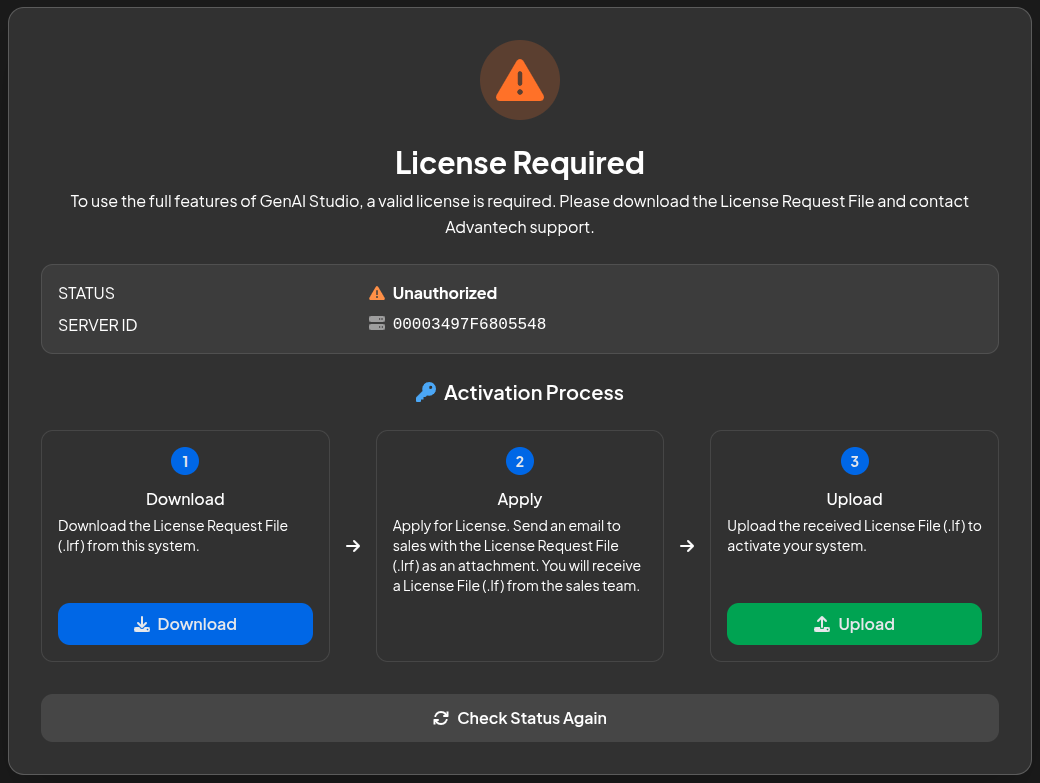Click the Activation Process heading

[534, 392]
